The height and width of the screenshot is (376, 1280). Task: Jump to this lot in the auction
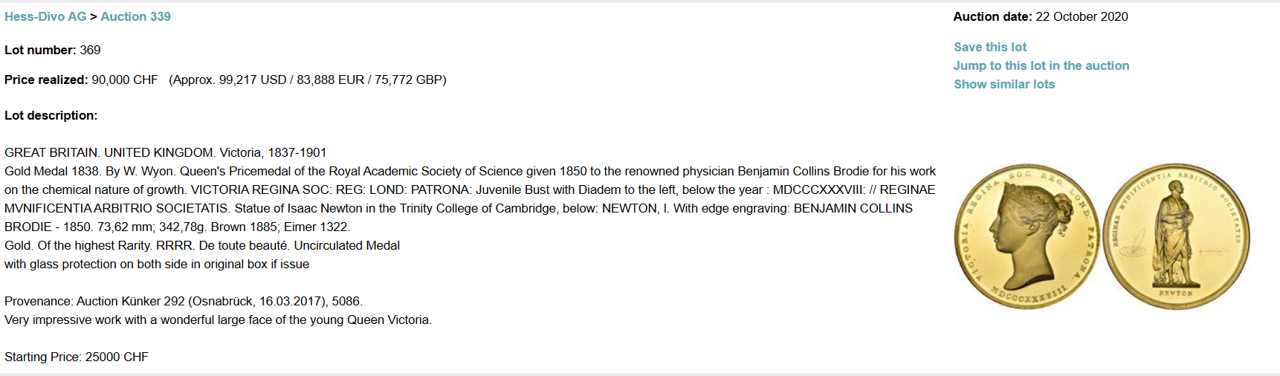click(1041, 66)
